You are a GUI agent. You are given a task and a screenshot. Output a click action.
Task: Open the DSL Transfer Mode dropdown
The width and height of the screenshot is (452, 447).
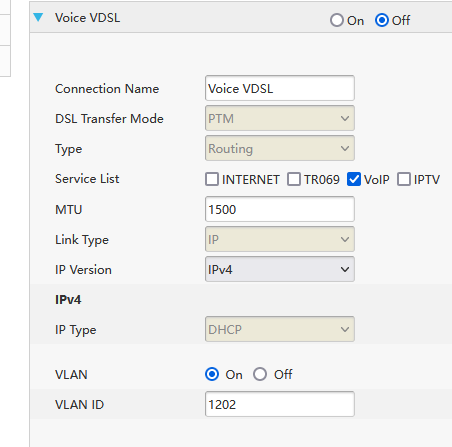click(x=280, y=118)
